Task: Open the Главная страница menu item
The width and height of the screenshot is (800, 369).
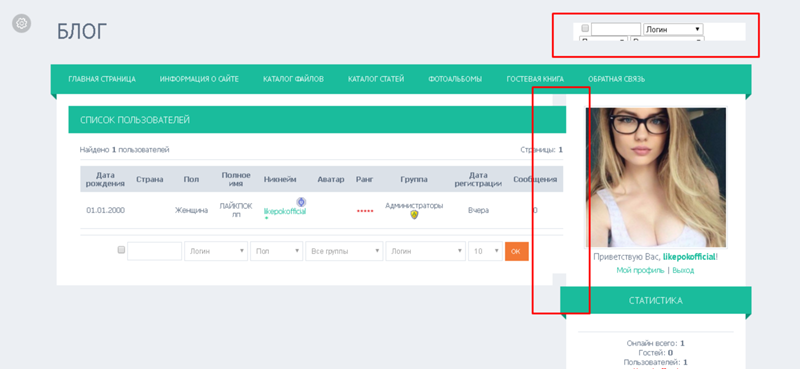Action: tap(102, 79)
